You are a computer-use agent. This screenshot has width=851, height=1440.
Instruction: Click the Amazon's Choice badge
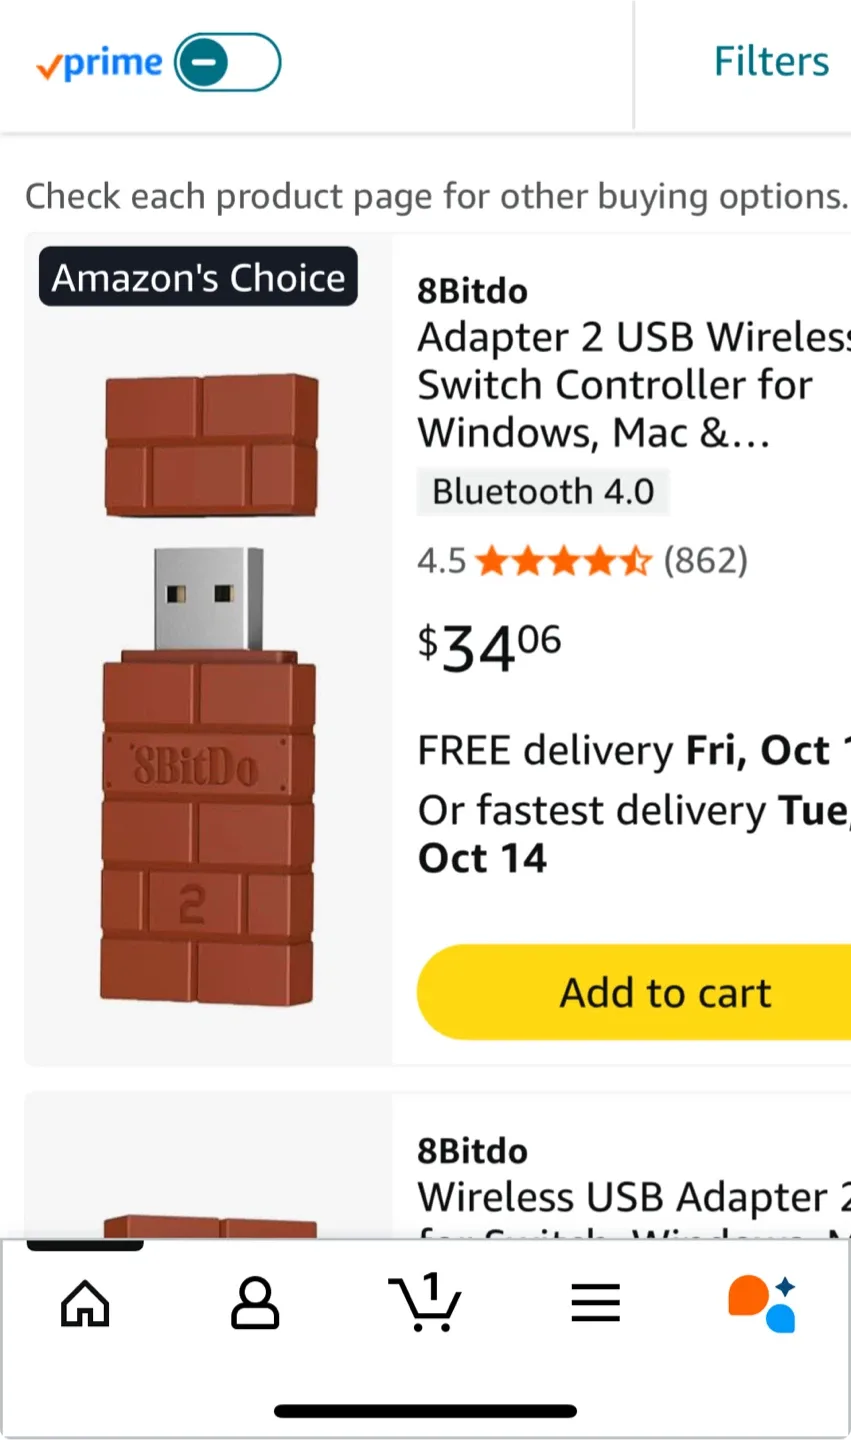198,277
